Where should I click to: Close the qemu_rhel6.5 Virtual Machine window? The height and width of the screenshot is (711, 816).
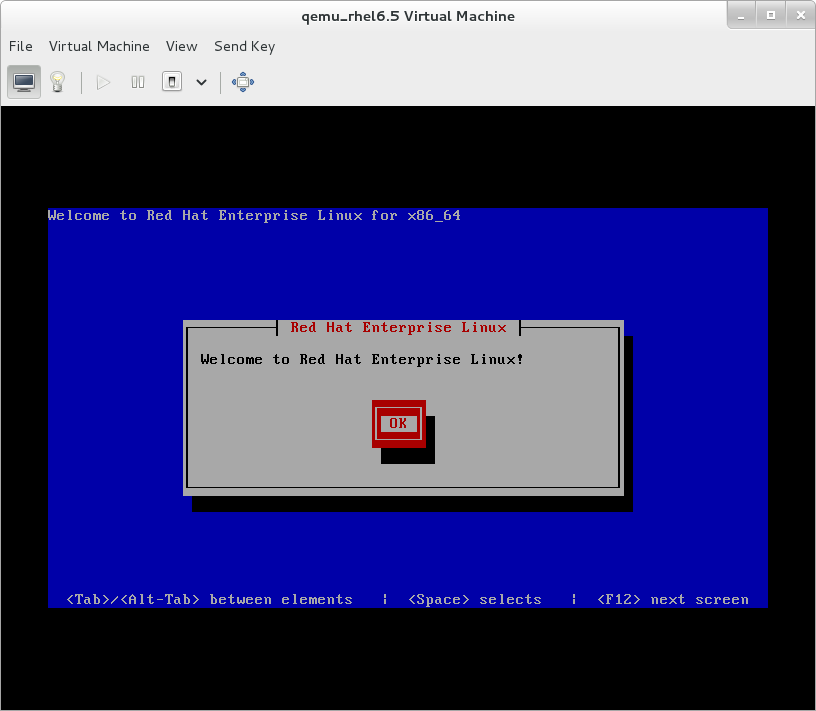801,16
